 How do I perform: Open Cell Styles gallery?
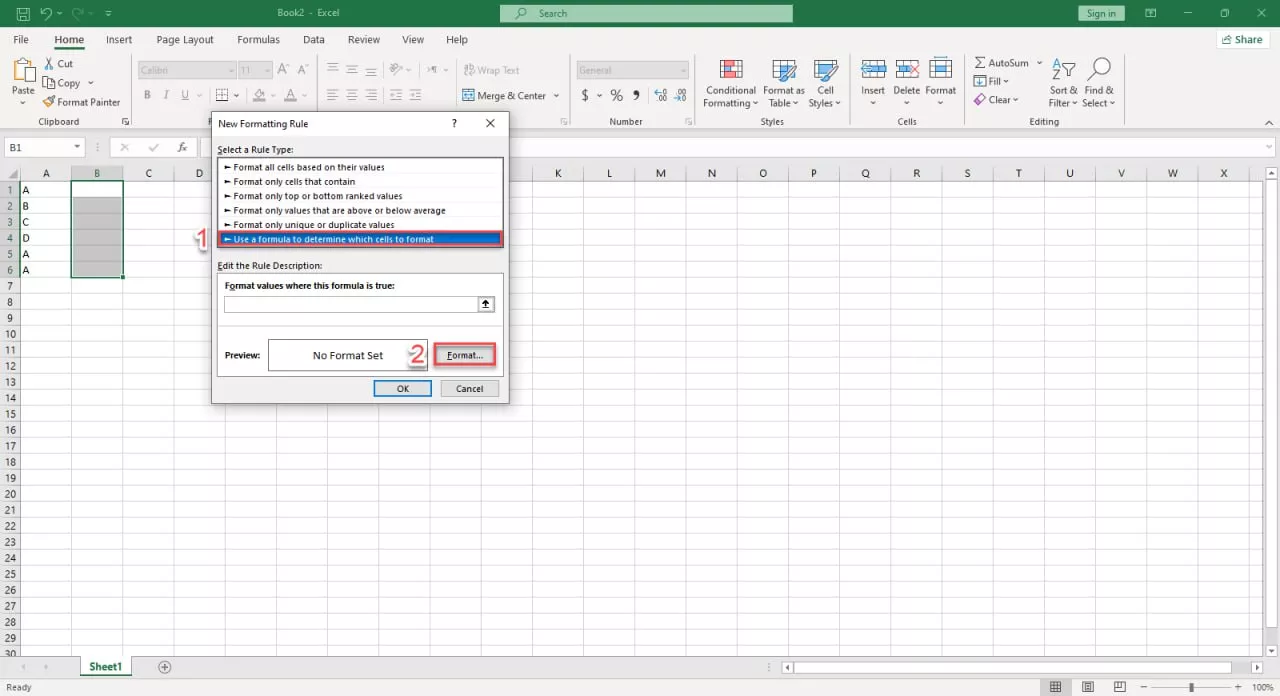pyautogui.click(x=825, y=84)
